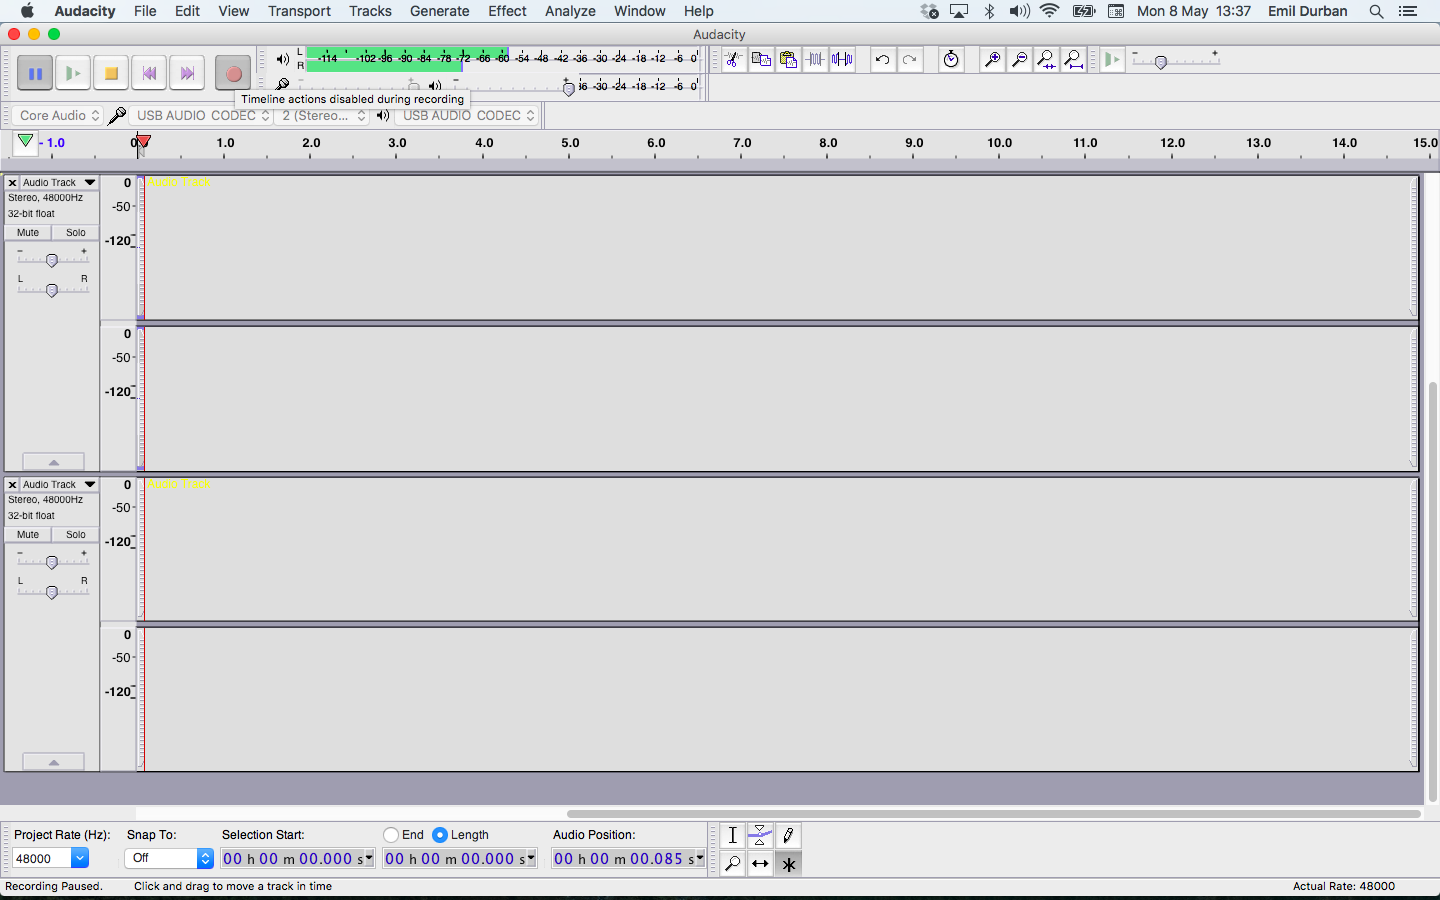Open first Audio Track name dropdown menu
The width and height of the screenshot is (1440, 900).
[x=60, y=182]
